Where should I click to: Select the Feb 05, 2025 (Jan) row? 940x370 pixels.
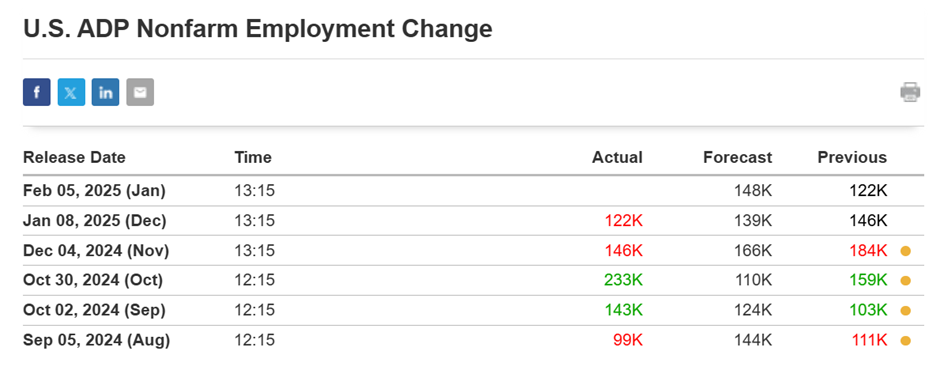pos(474,191)
